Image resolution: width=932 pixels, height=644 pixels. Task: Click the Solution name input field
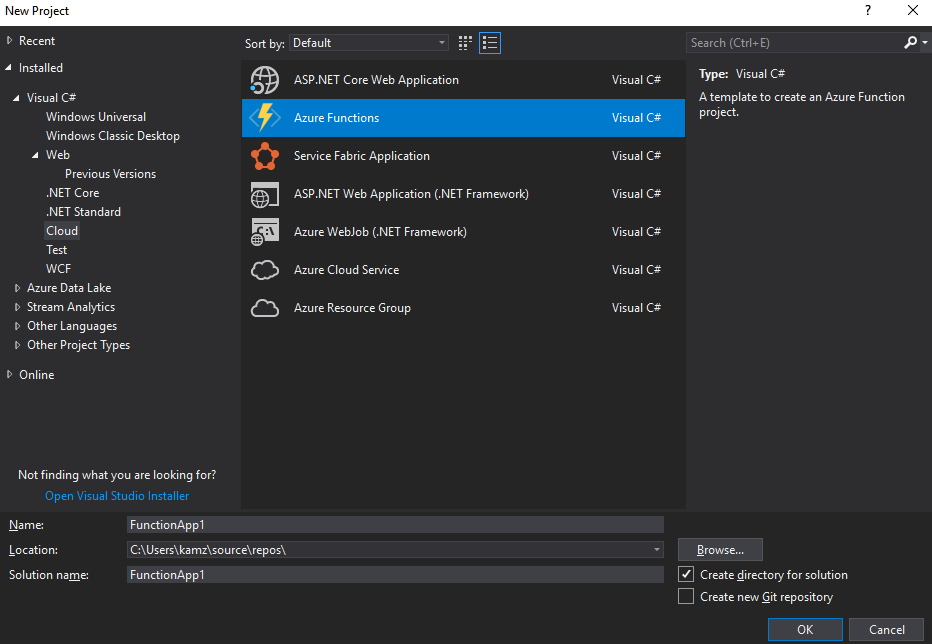(x=395, y=574)
